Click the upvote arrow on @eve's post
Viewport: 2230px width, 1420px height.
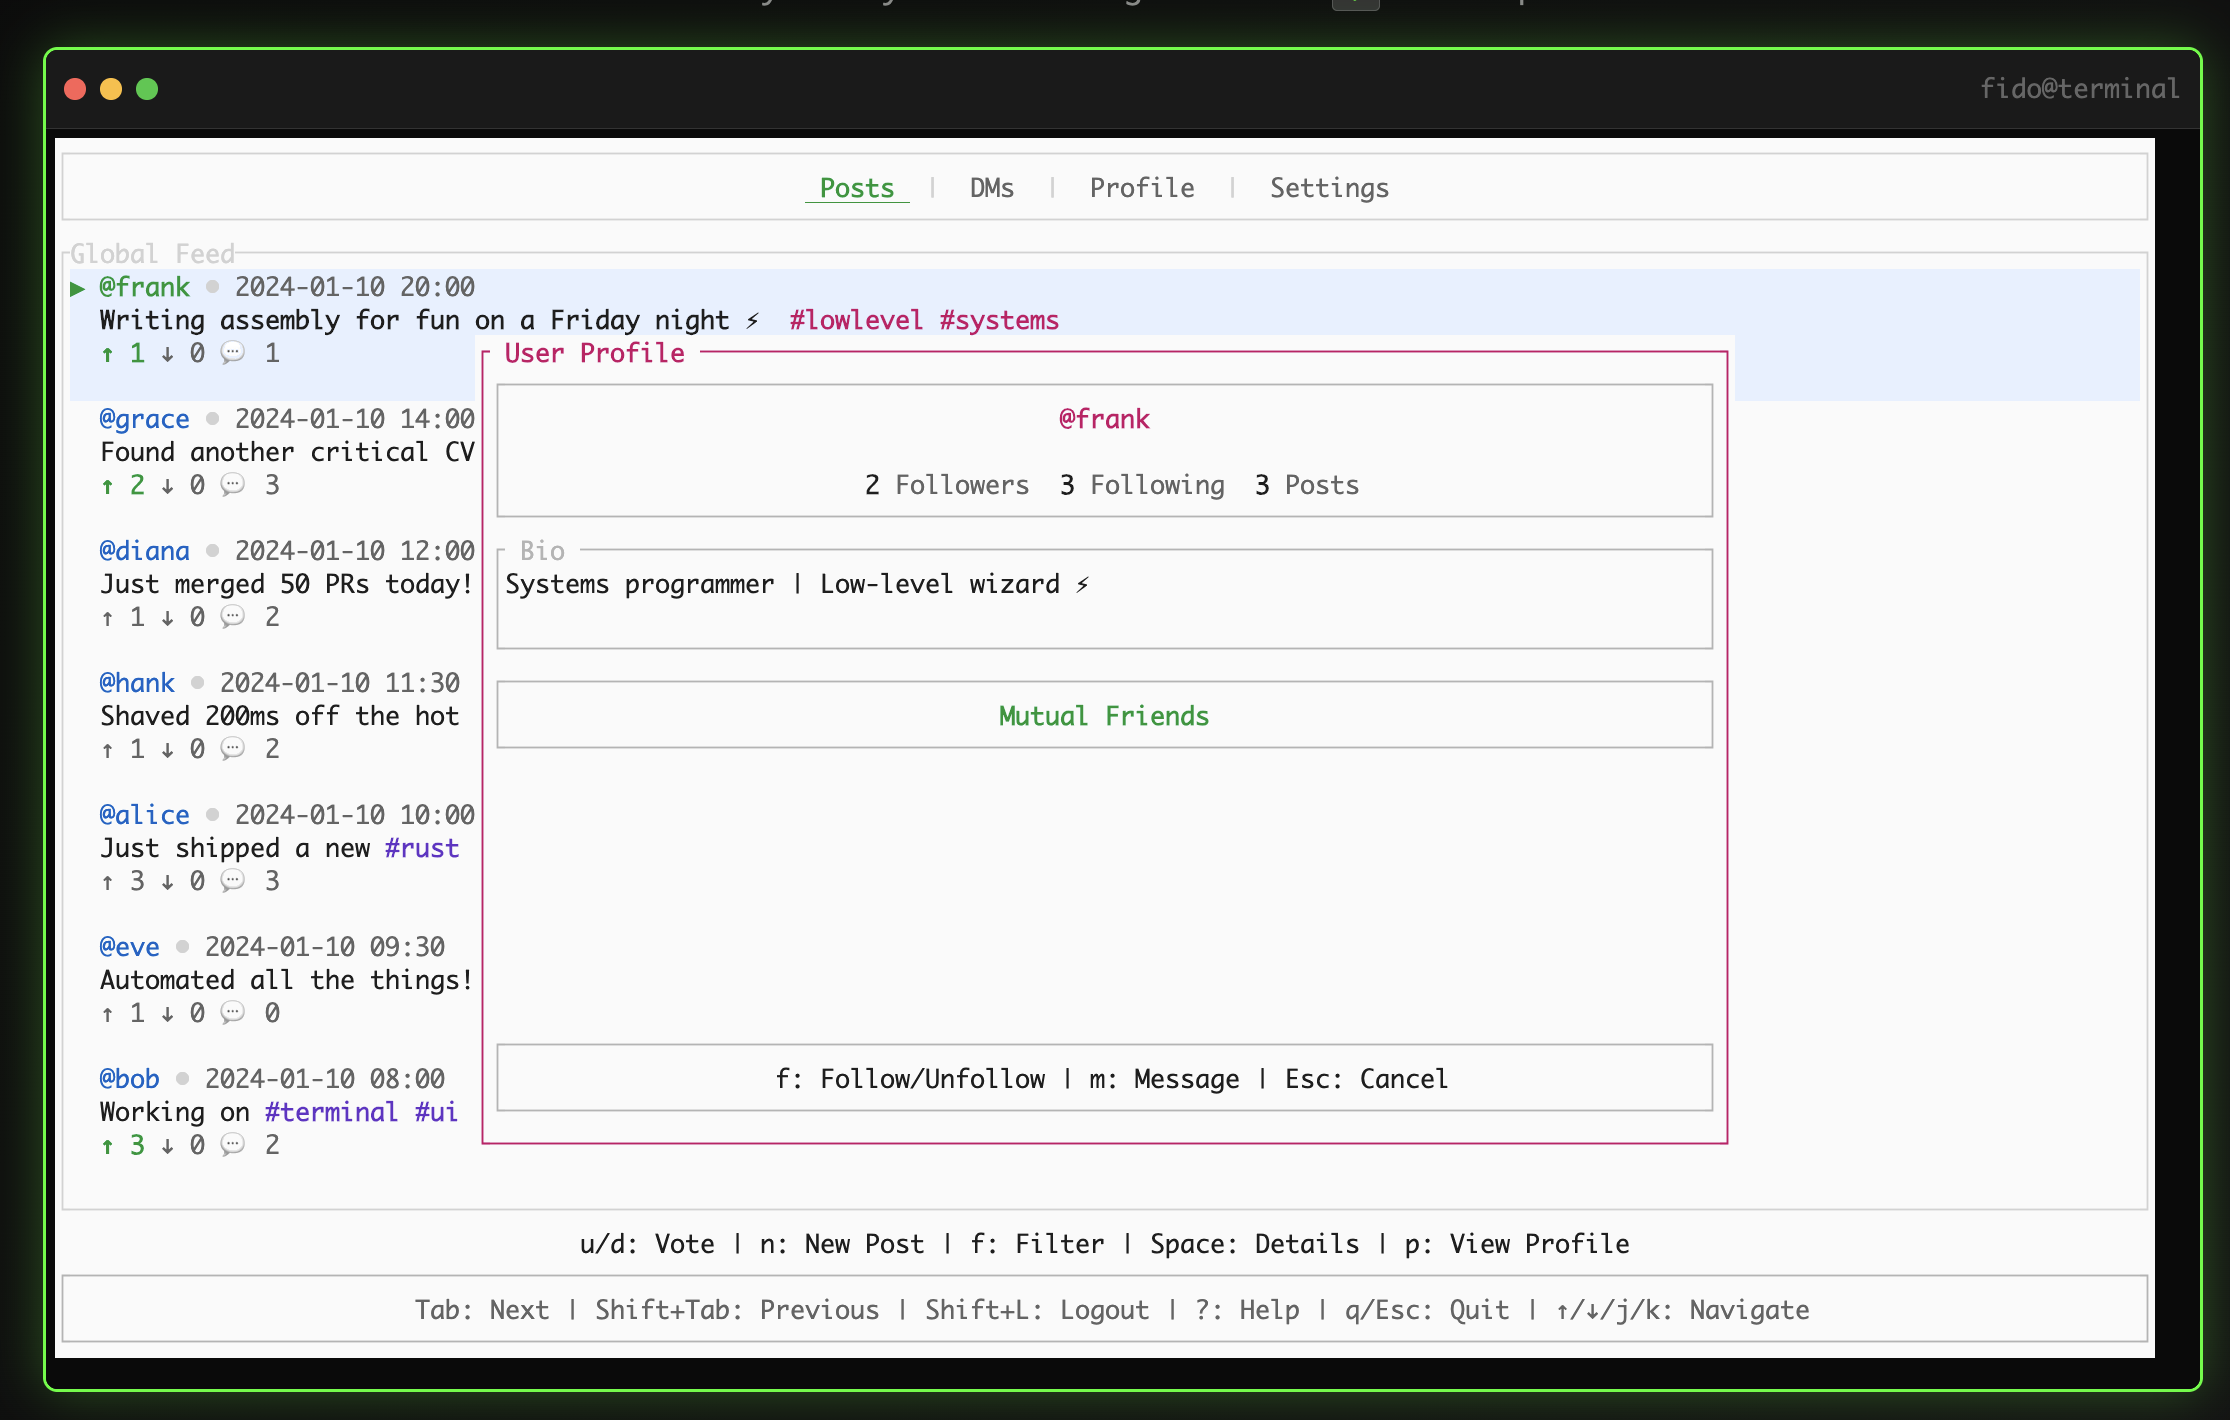[108, 1014]
